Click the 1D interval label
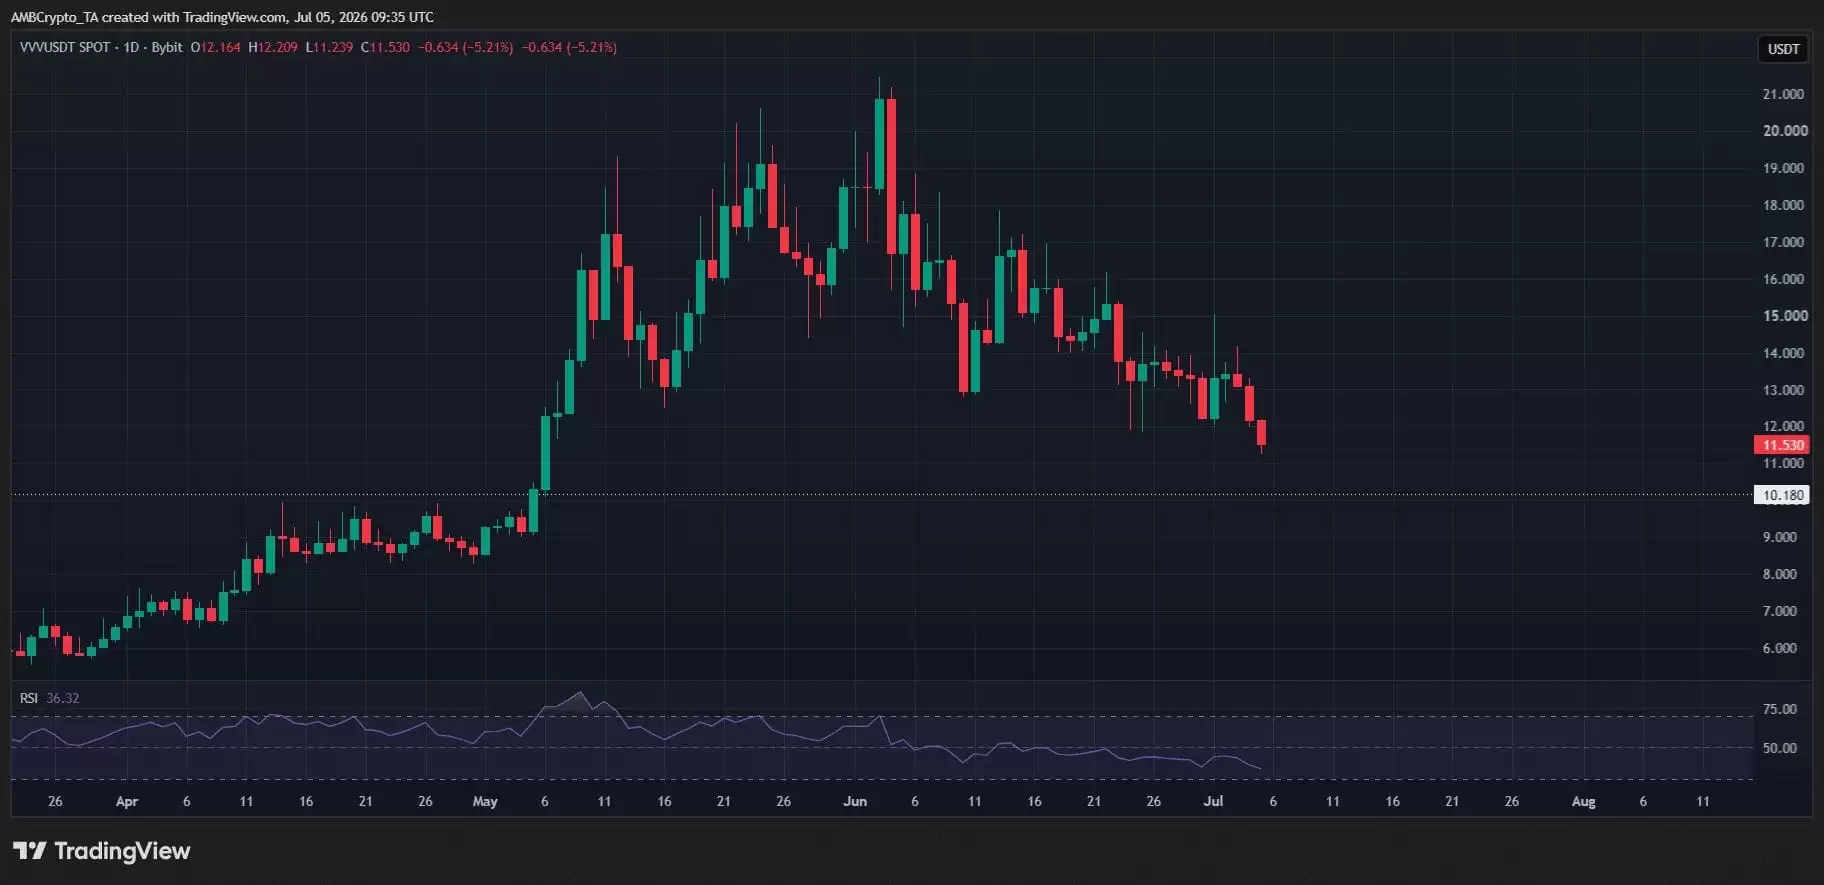The height and width of the screenshot is (885, 1824). (131, 47)
